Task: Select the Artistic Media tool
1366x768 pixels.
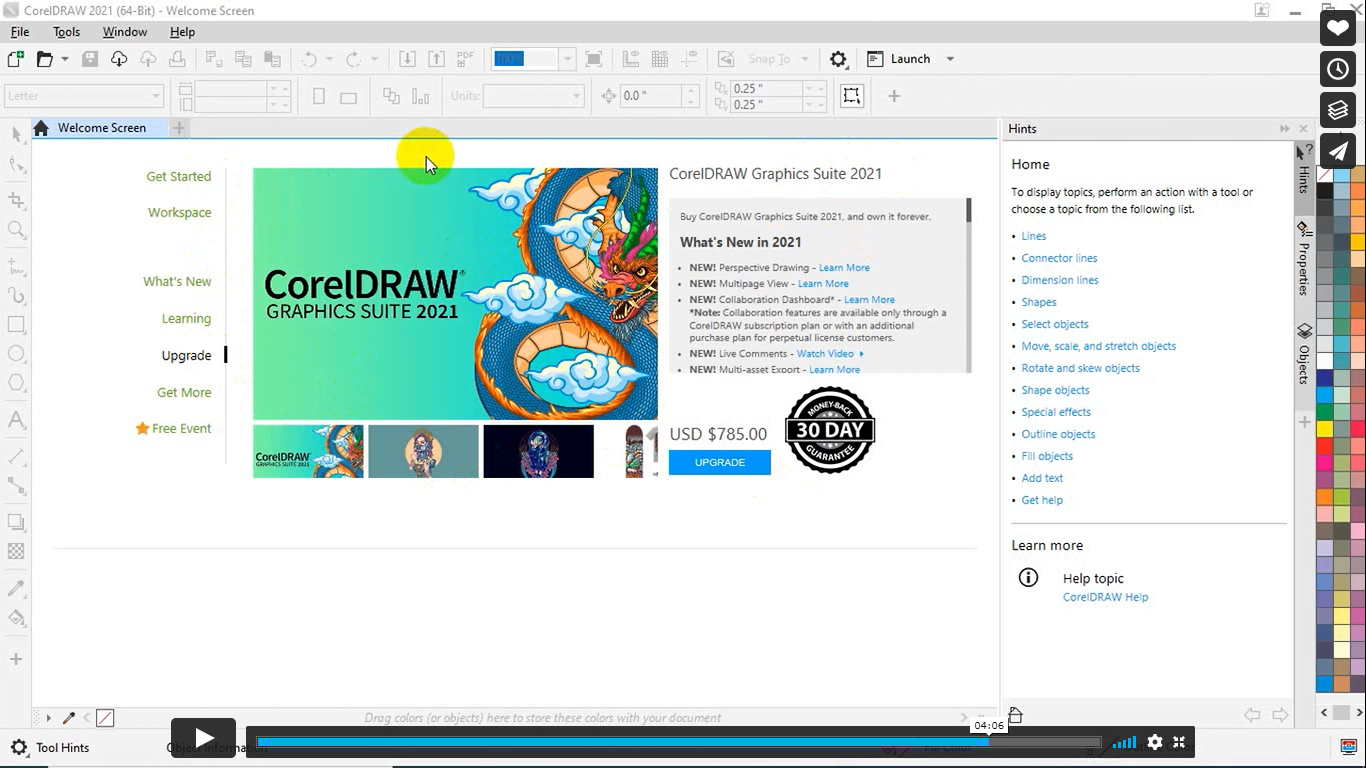Action: pyautogui.click(x=16, y=296)
